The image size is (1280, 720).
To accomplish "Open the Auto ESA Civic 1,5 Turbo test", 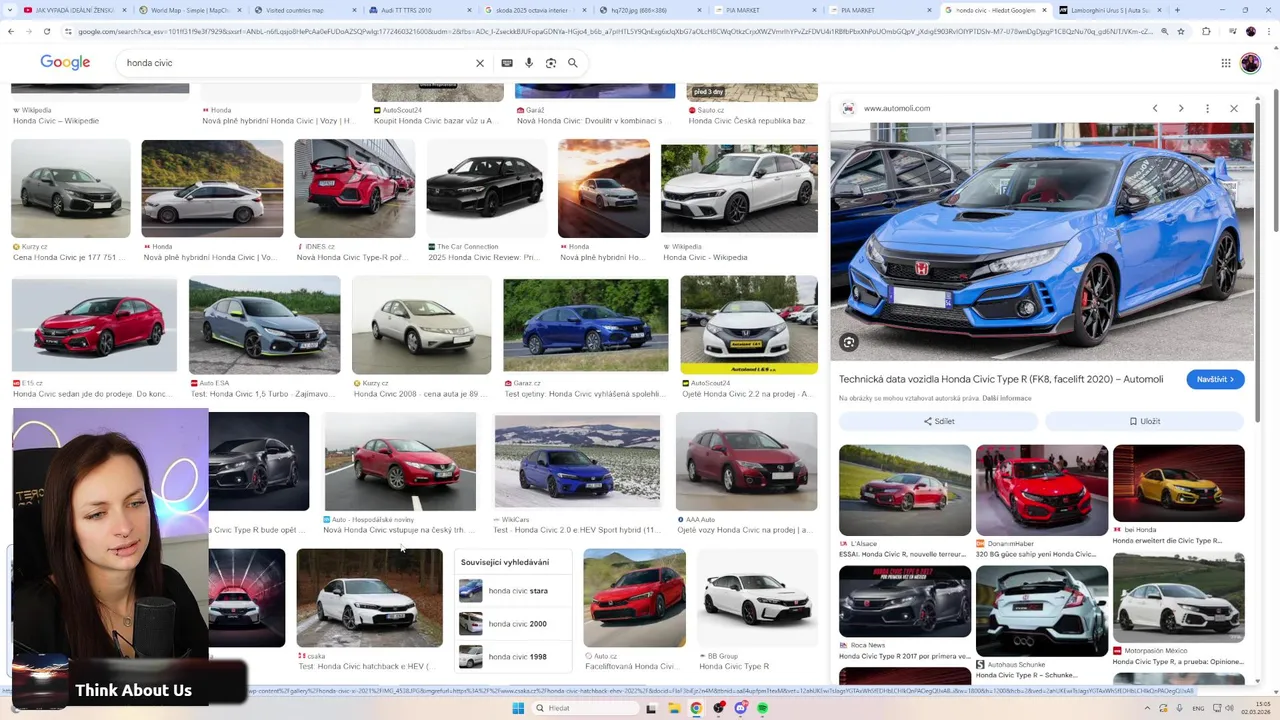I will [x=264, y=325].
